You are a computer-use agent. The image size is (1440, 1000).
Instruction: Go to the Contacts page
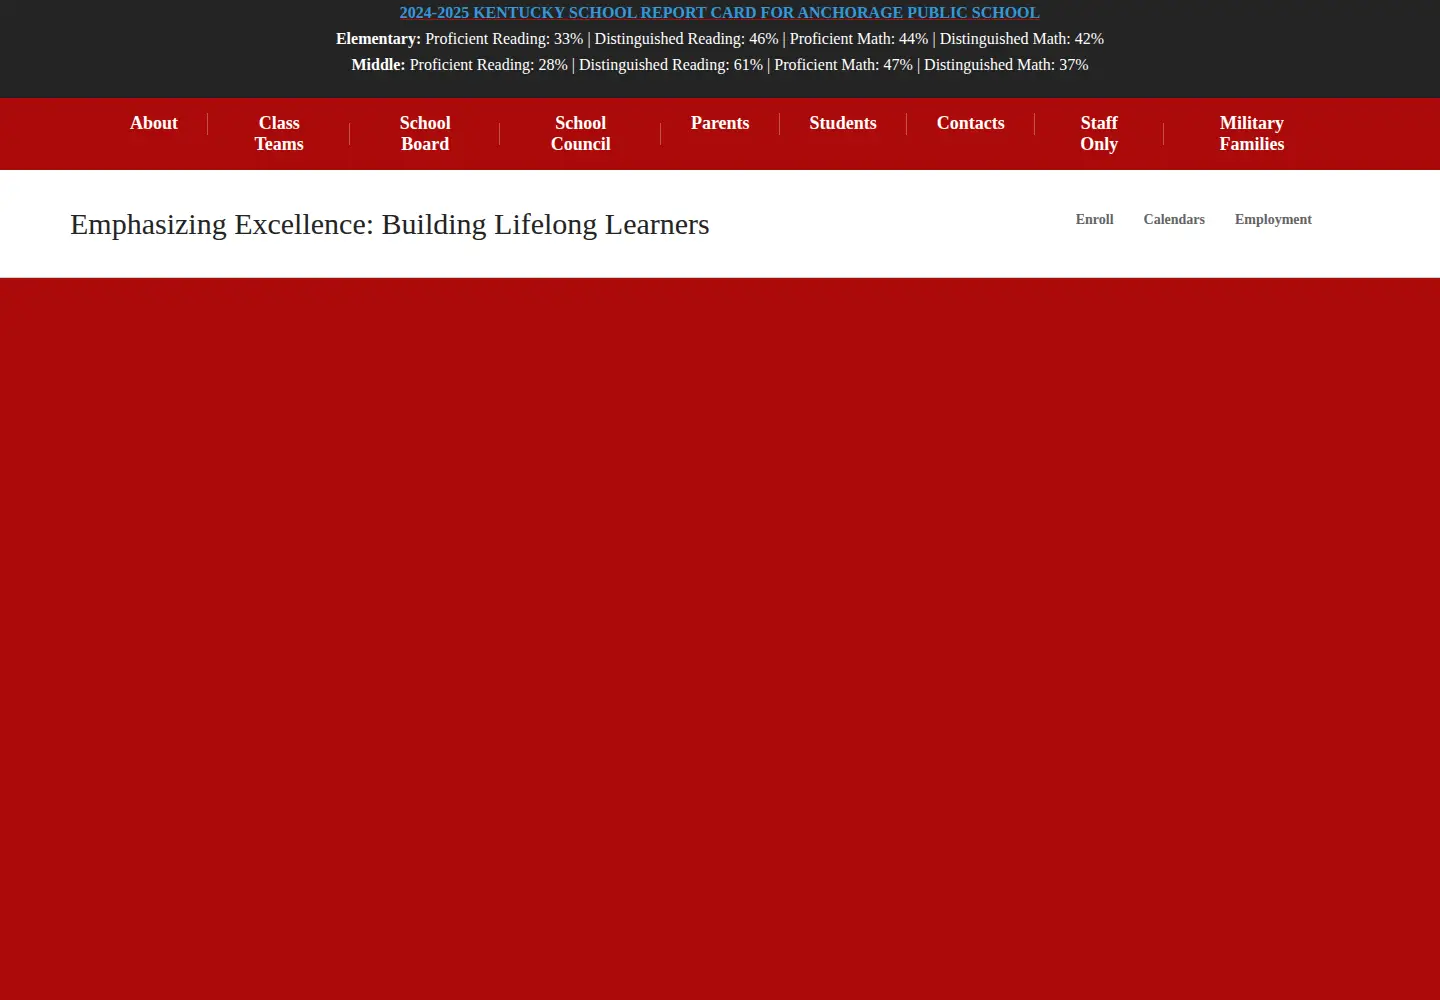point(970,123)
